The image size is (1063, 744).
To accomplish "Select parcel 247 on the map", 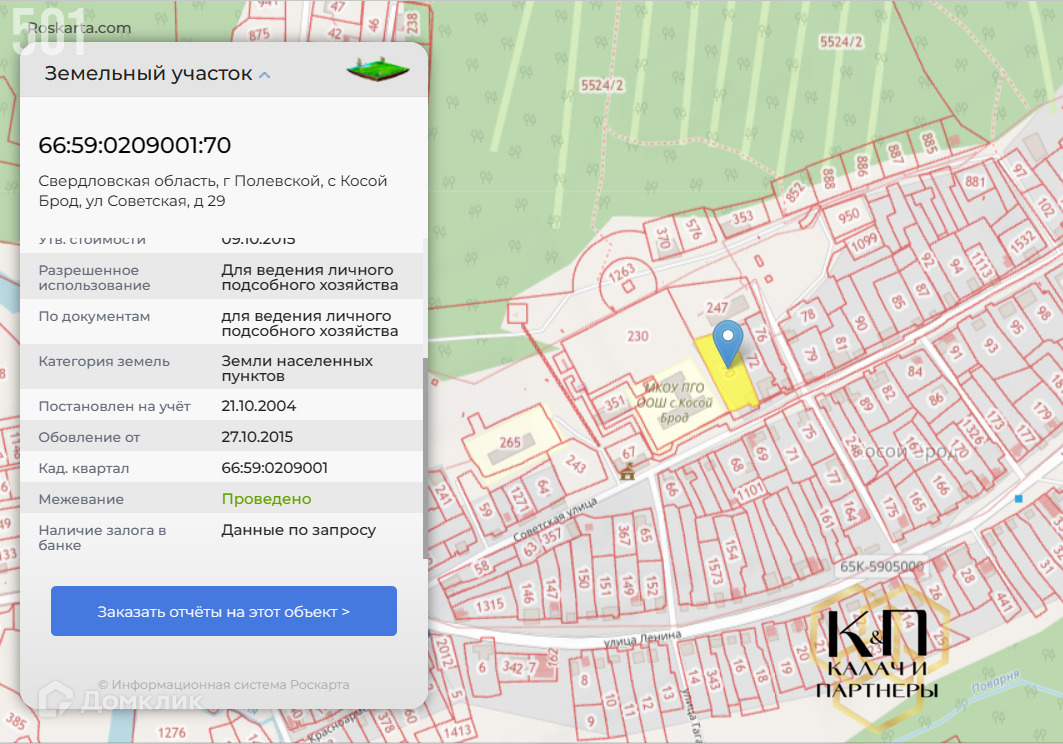I will tap(717, 307).
